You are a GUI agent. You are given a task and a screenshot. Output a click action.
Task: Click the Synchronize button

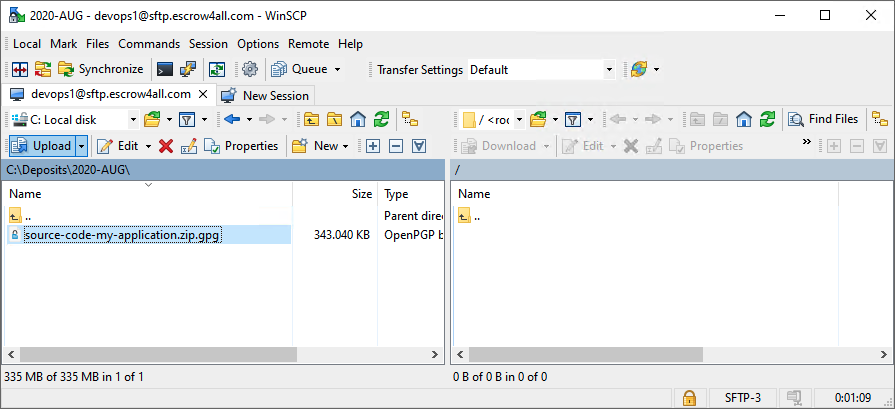coord(101,70)
